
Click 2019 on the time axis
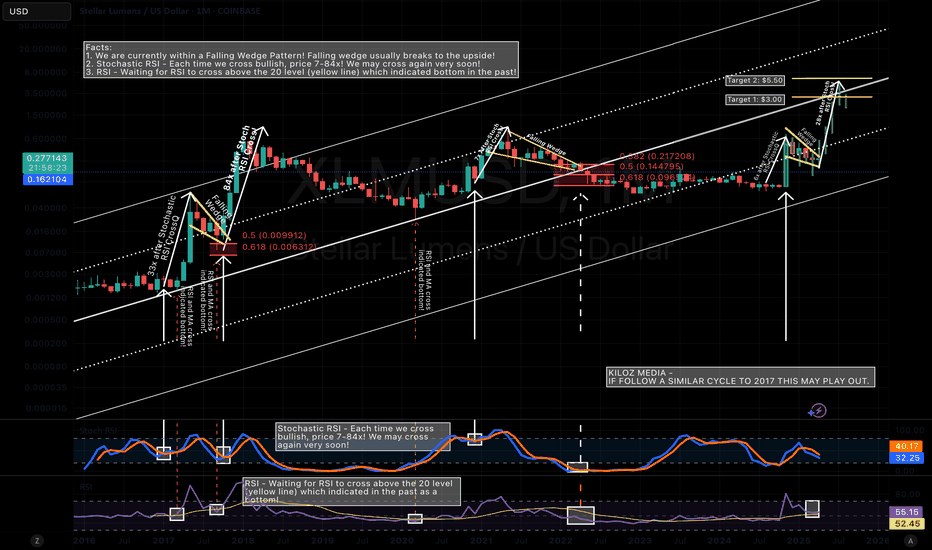(x=322, y=540)
